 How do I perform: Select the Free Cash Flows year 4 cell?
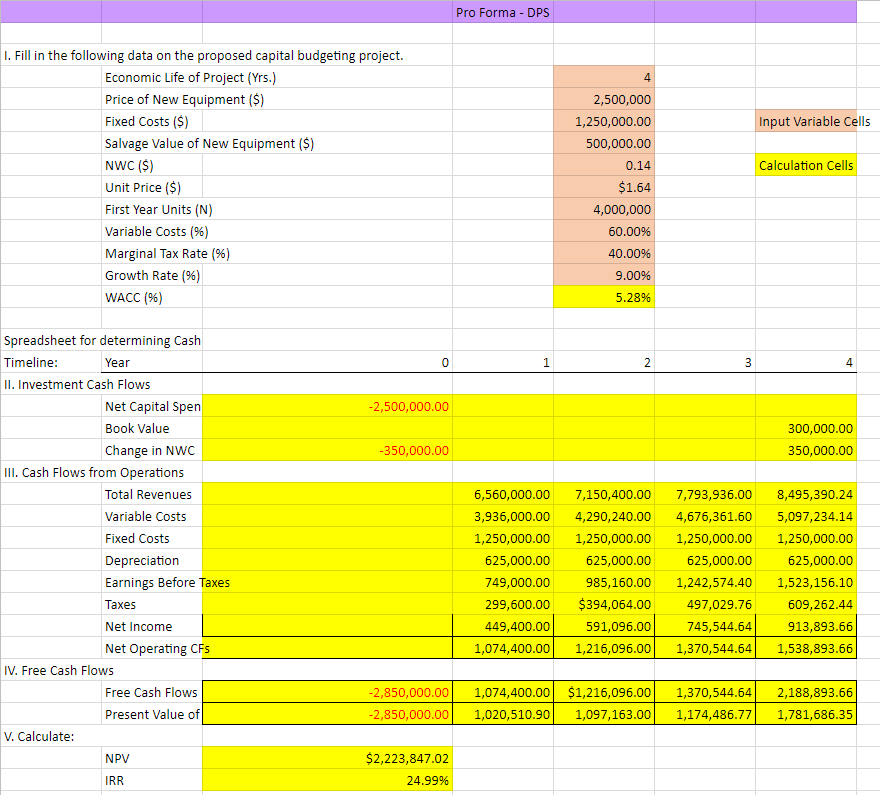click(x=806, y=693)
